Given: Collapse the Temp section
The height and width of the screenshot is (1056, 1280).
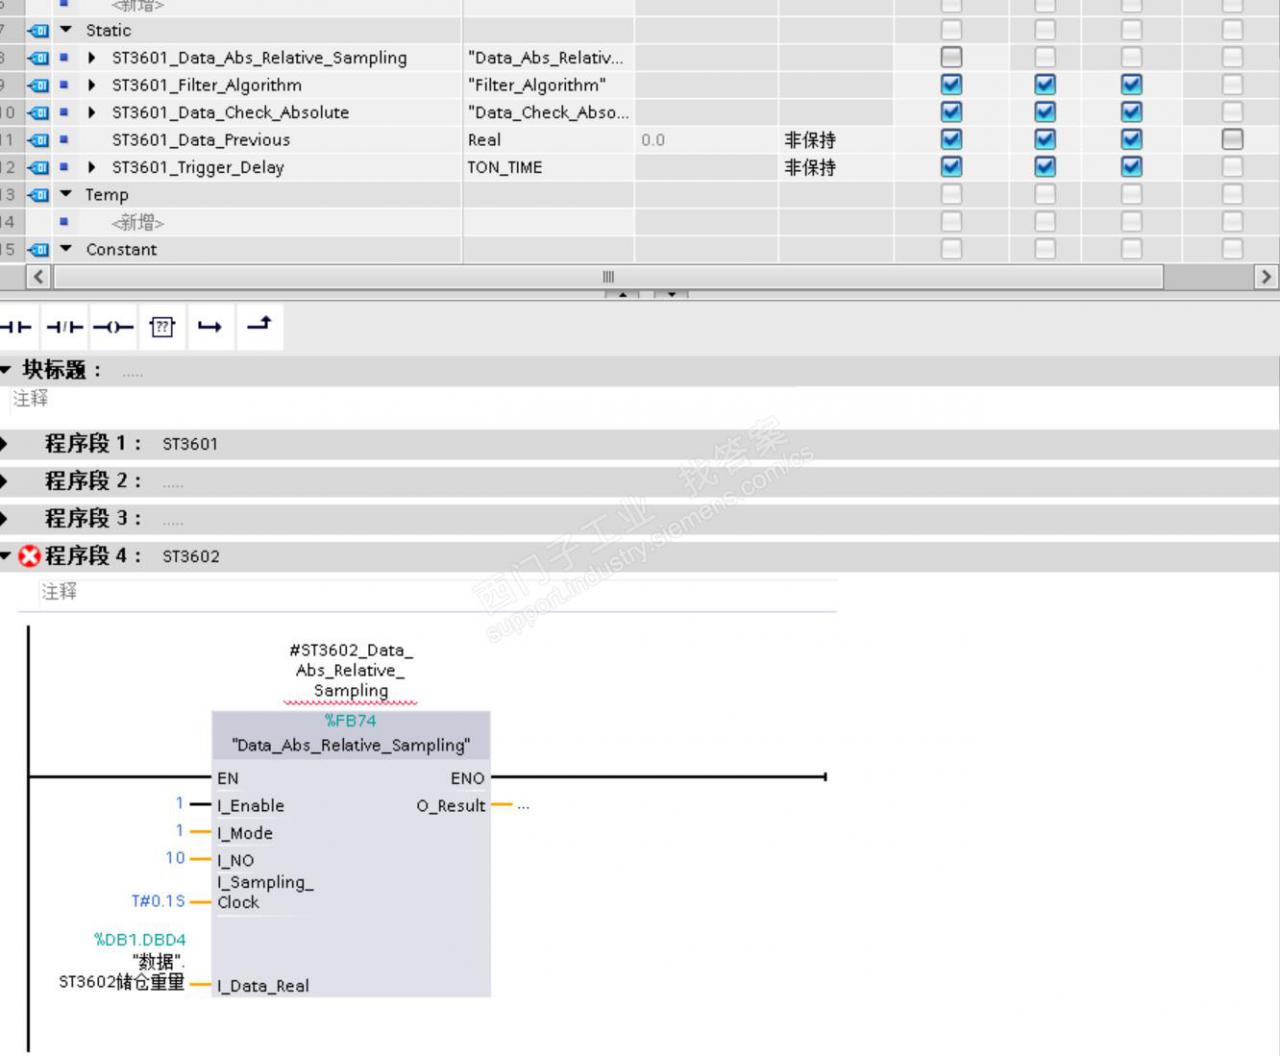Looking at the screenshot, I should 66,195.
